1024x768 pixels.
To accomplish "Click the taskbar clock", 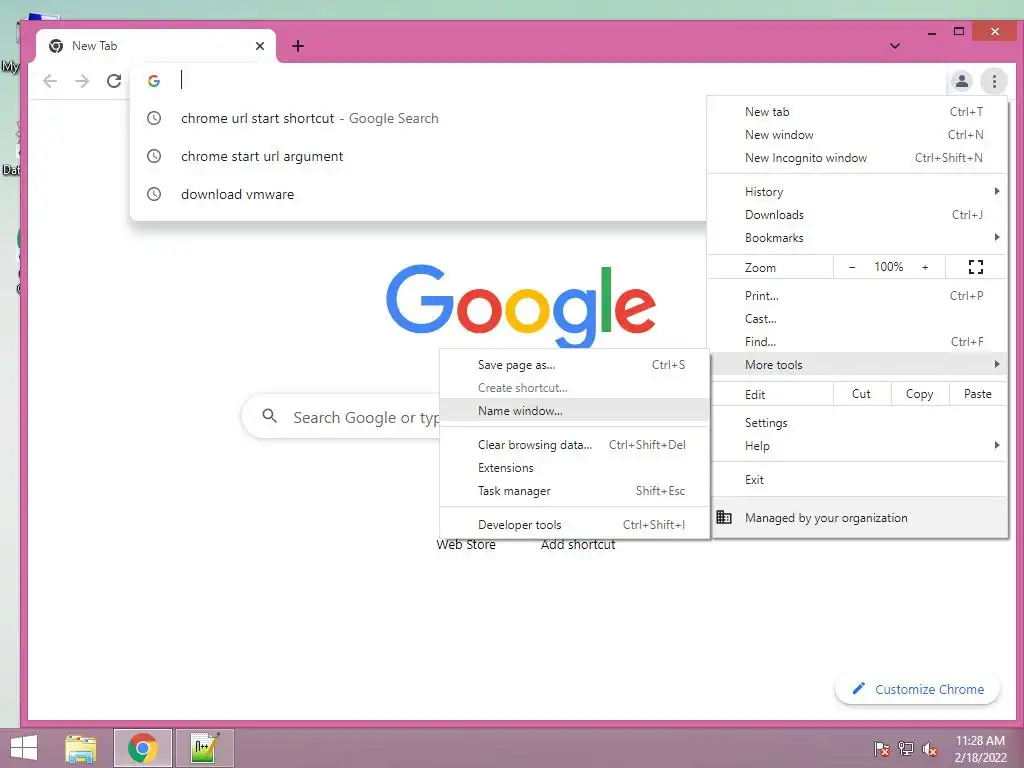I will 980,748.
